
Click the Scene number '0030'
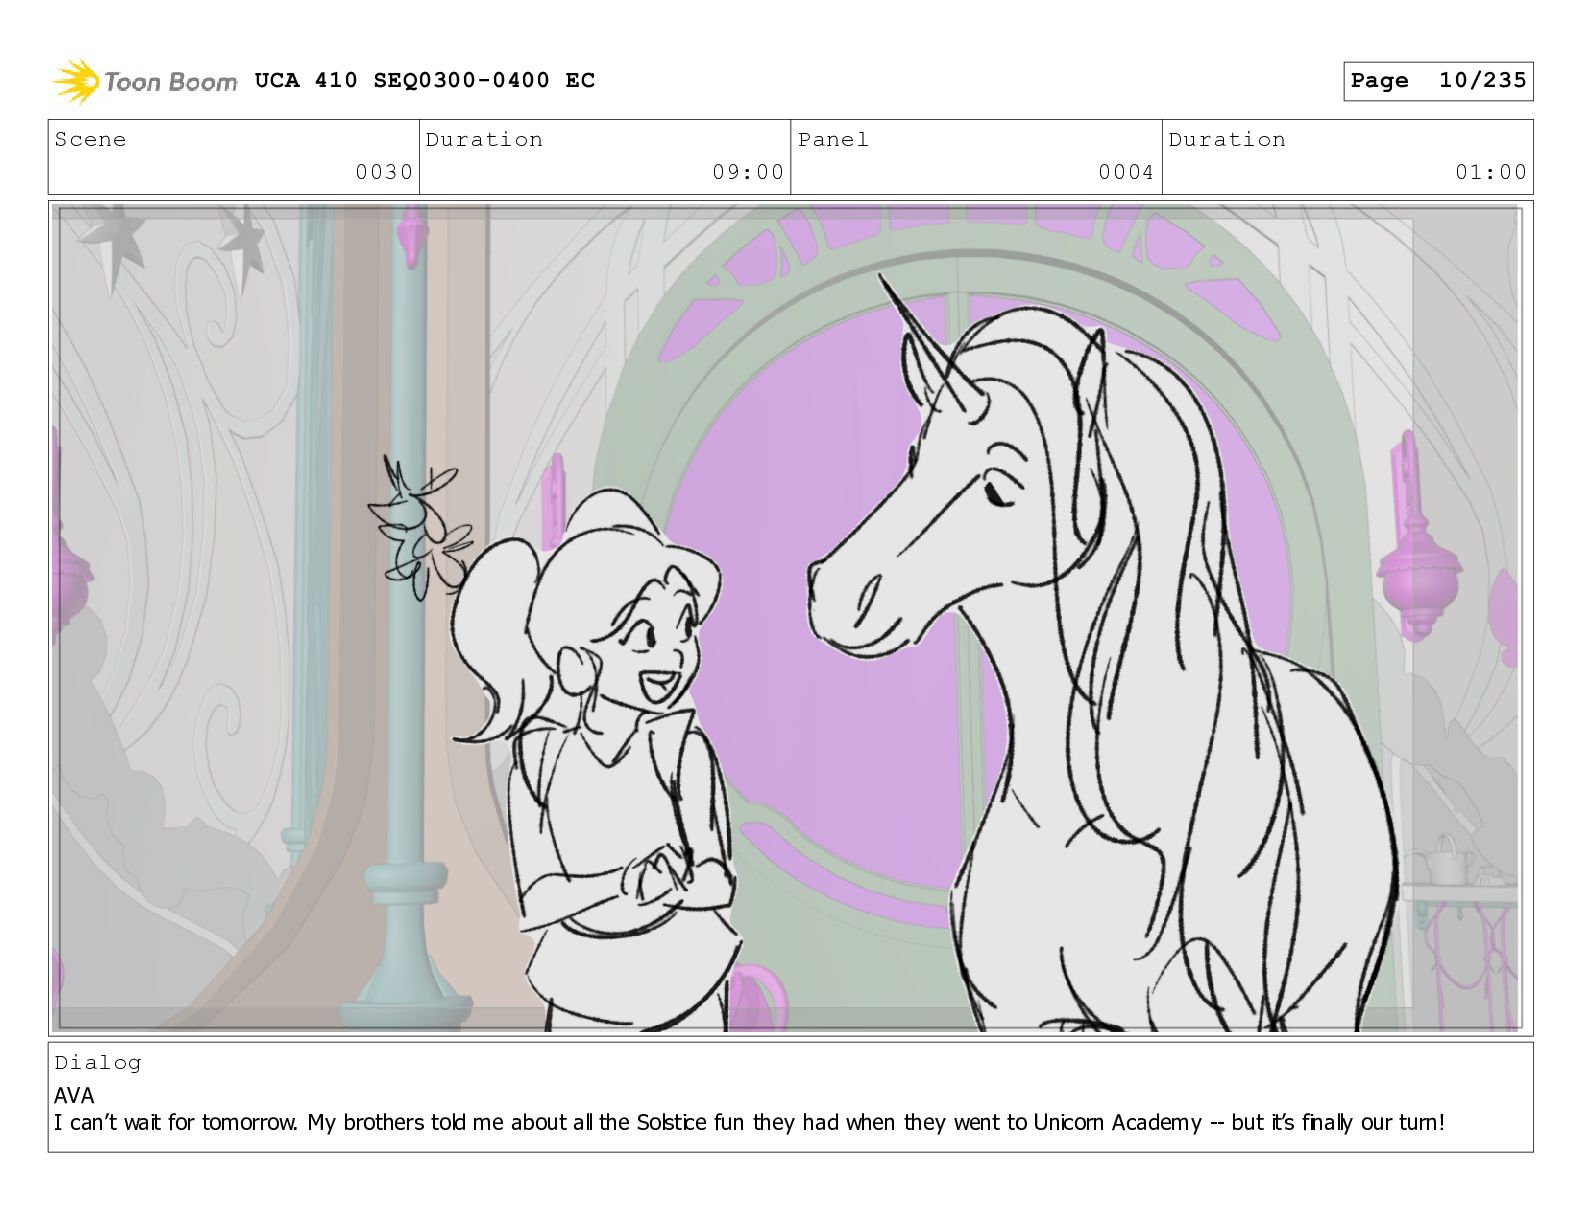tap(384, 172)
